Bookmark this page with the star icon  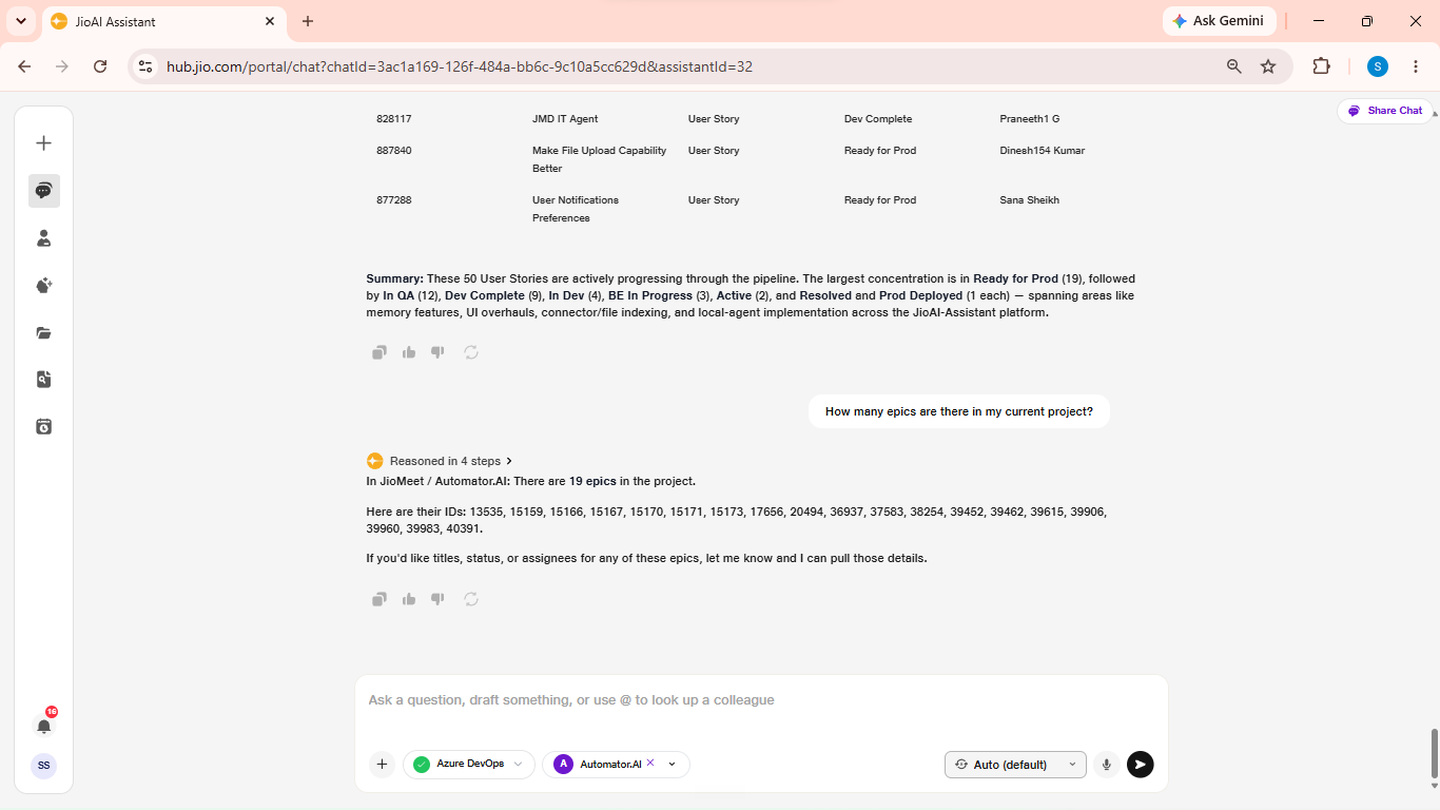[x=1268, y=66]
